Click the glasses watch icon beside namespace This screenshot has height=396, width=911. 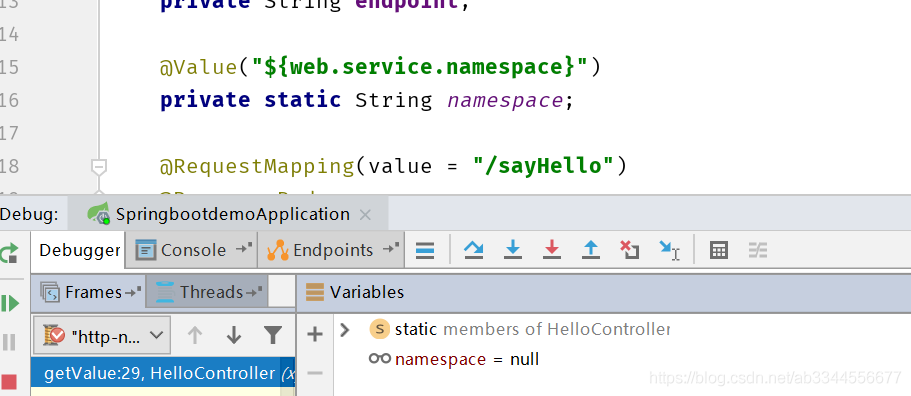(379, 359)
